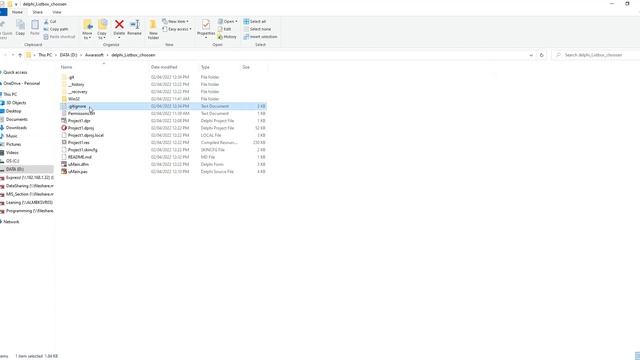Viewport: 640px width, 360px height.
Task: Open Pictures in navigation pane
Action: click(x=13, y=144)
